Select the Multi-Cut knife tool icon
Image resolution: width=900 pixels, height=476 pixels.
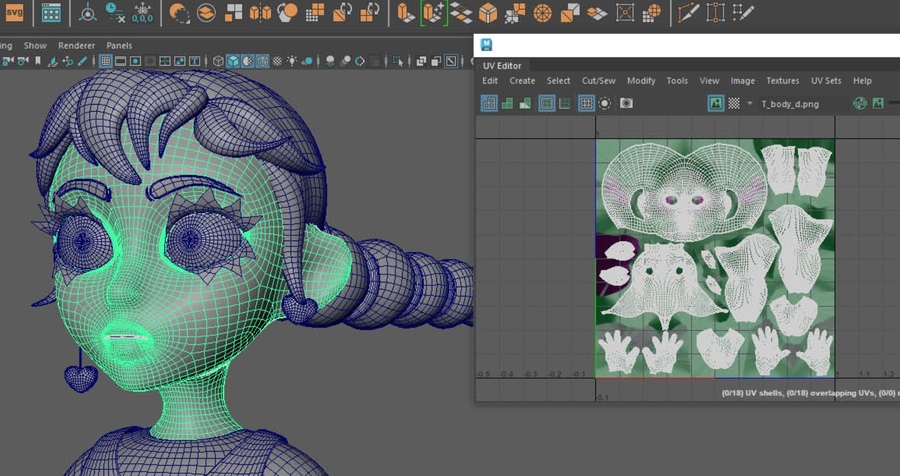coord(689,13)
